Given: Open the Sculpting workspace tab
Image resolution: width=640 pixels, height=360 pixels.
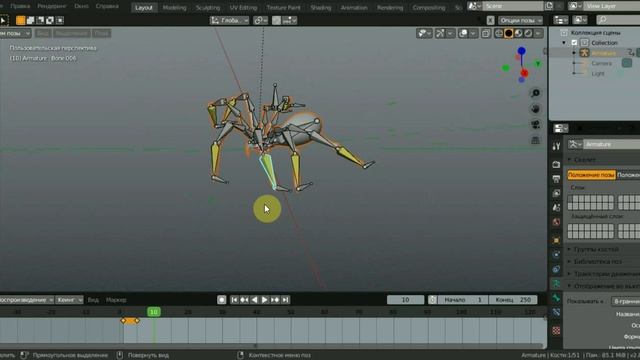Looking at the screenshot, I should [x=208, y=7].
